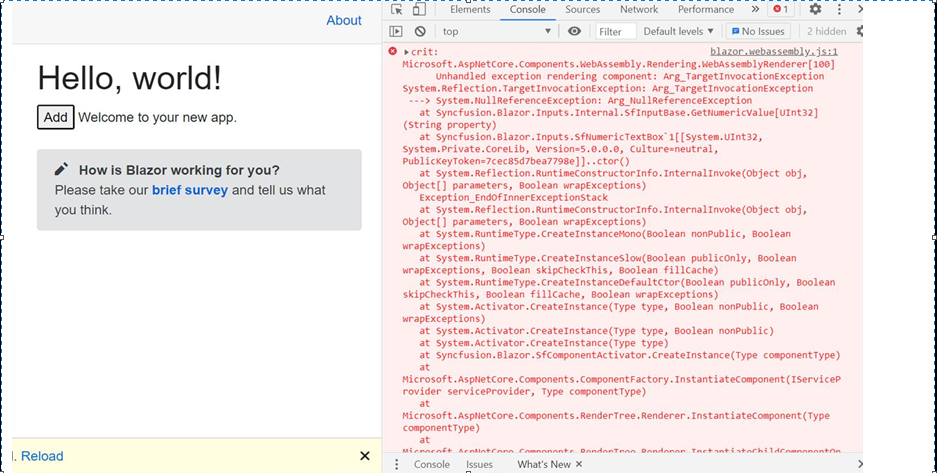The height and width of the screenshot is (473, 937).
Task: Open the Sources tab
Action: pyautogui.click(x=583, y=10)
